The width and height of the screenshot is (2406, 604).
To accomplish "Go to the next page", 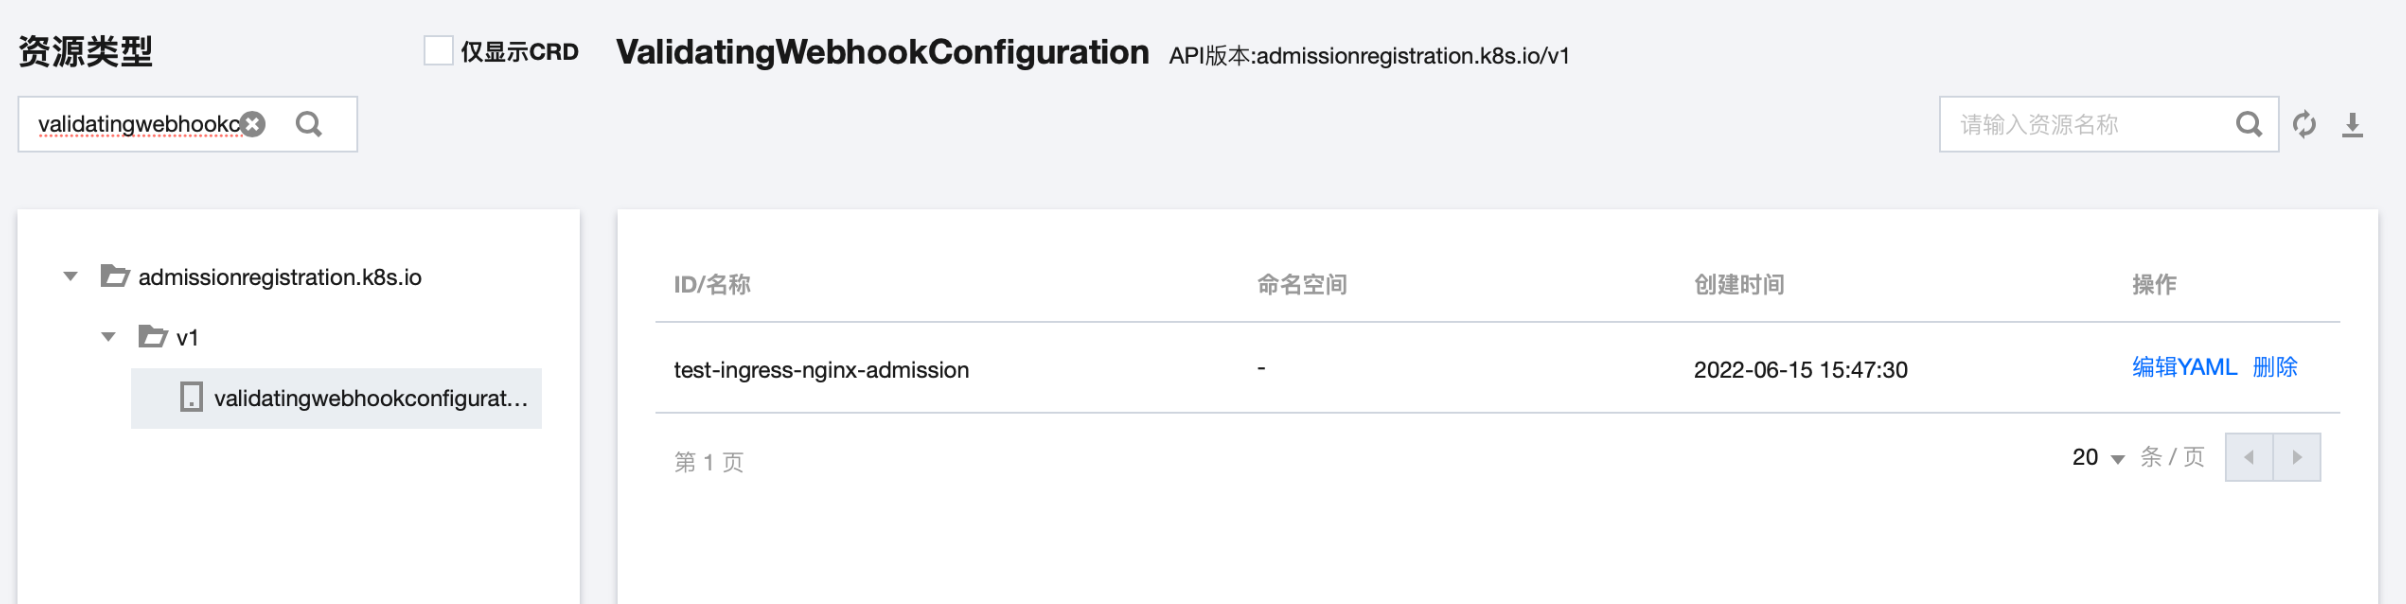I will coord(2297,457).
